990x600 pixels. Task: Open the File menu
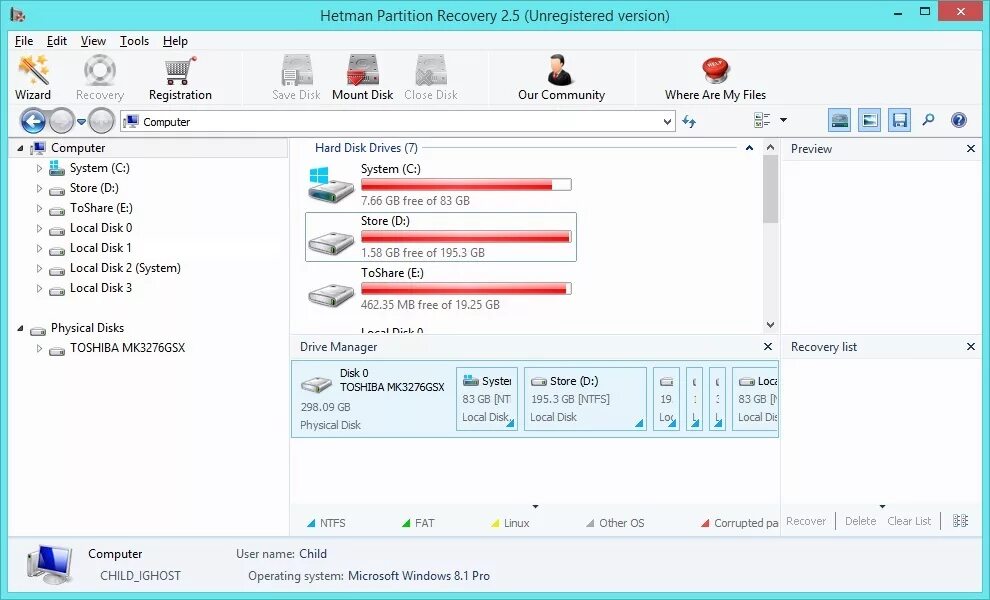[x=24, y=41]
